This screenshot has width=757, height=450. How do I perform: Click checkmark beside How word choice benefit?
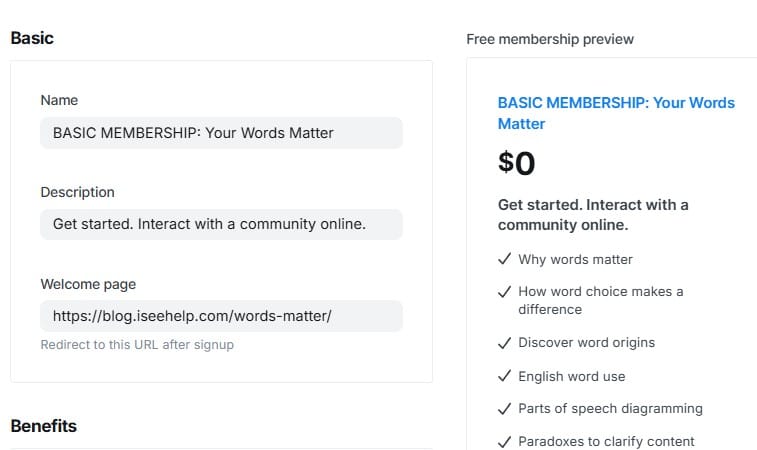pyautogui.click(x=505, y=292)
